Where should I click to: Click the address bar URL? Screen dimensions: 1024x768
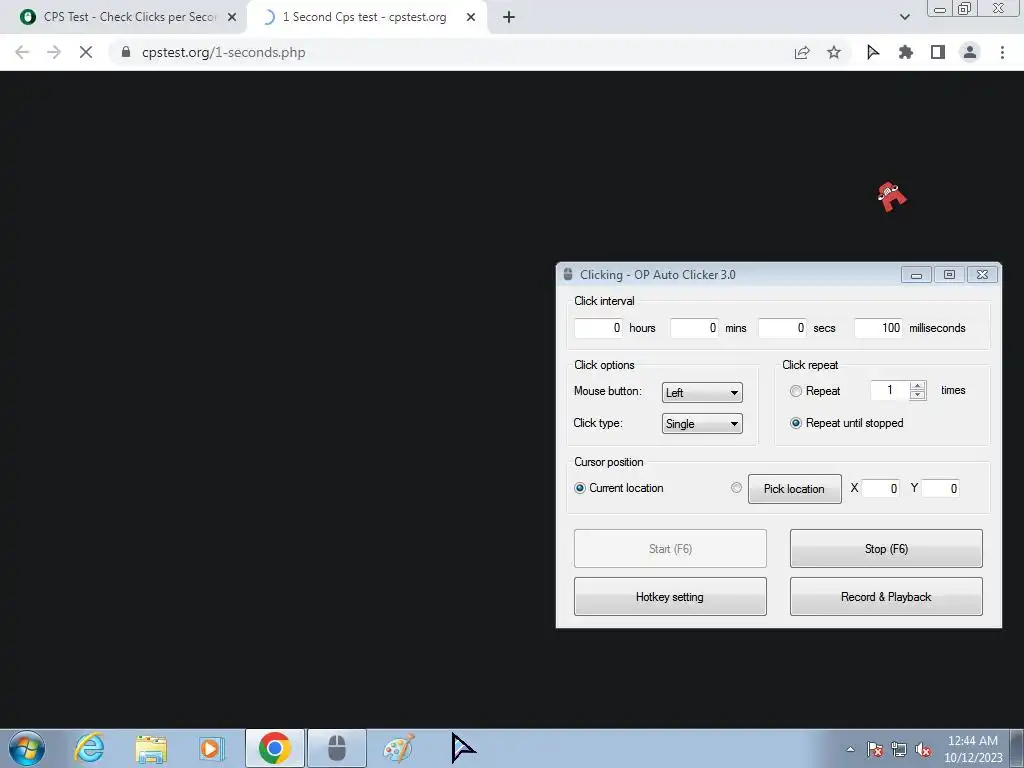pyautogui.click(x=223, y=52)
